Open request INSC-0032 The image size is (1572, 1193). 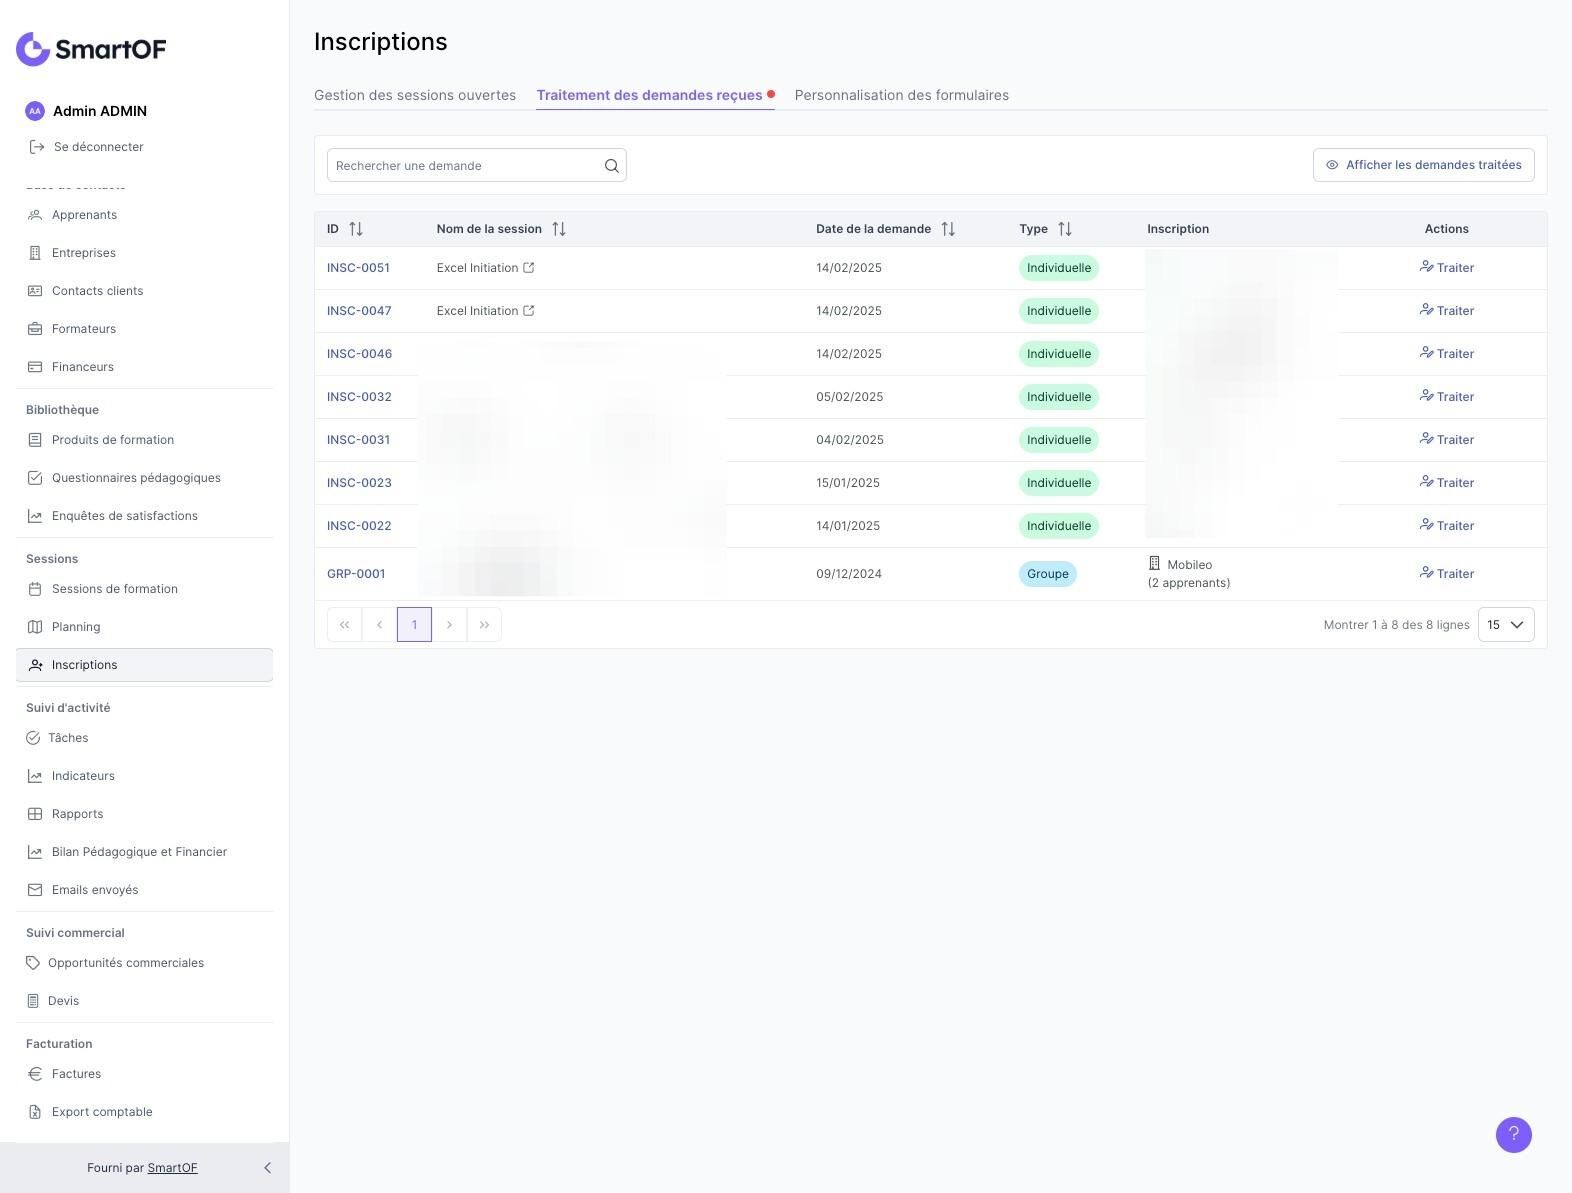[x=359, y=397]
